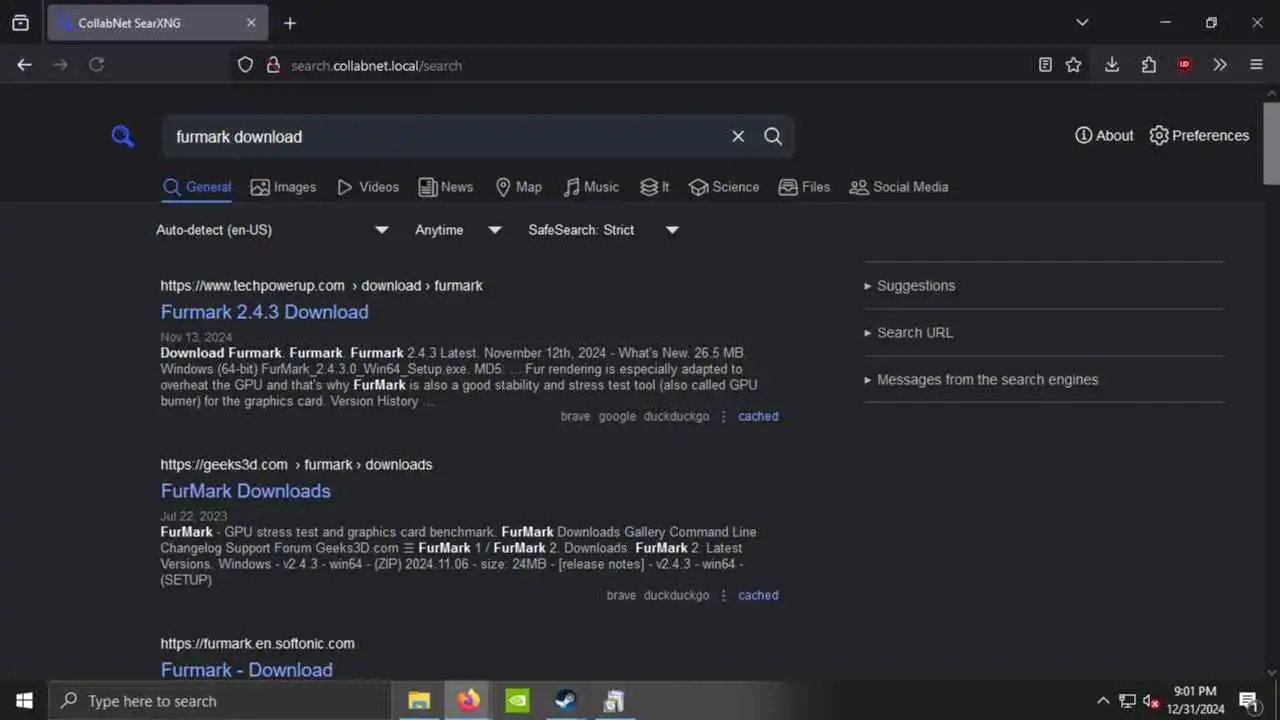Click the tracking protection shield icon
1280x720 pixels.
click(x=245, y=65)
